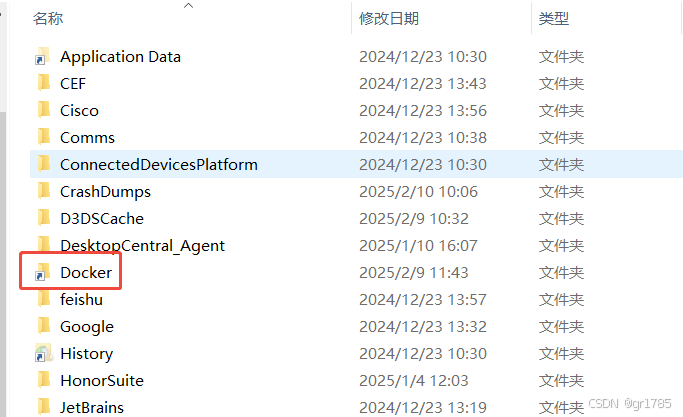Select the Cisco folder icon
Screen dimensions: 683x417
[x=44, y=109]
